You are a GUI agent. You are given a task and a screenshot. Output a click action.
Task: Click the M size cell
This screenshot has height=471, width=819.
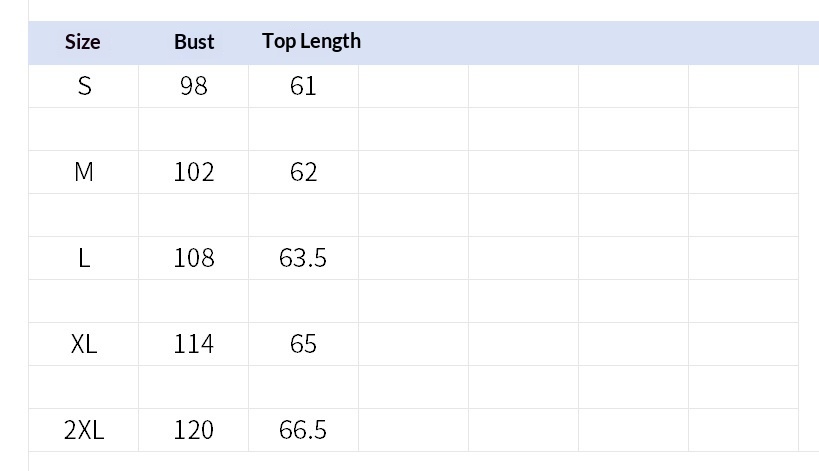pos(84,172)
